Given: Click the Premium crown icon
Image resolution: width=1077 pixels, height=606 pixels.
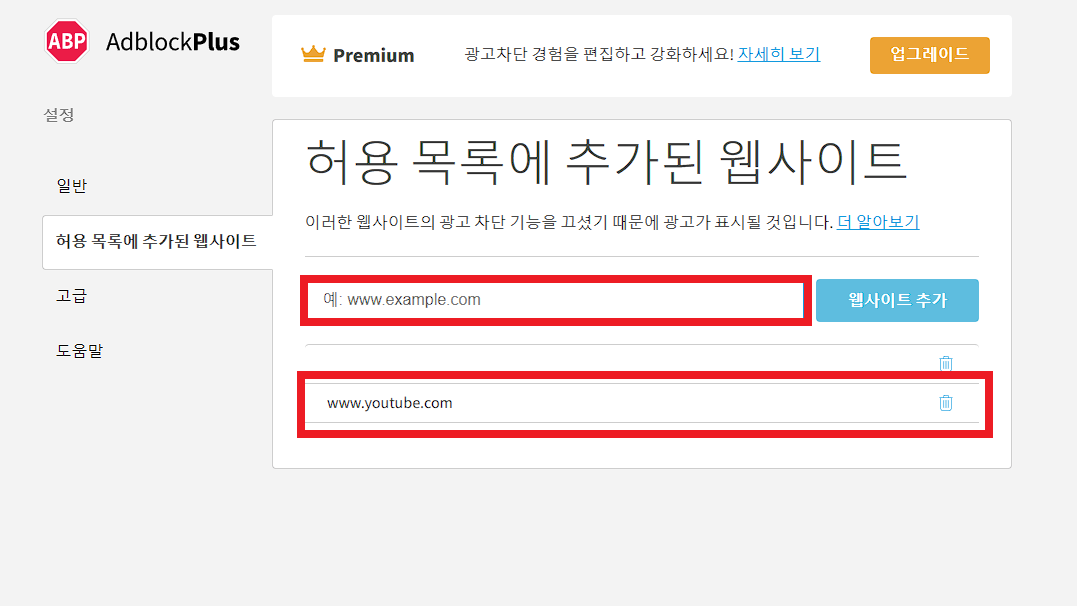Looking at the screenshot, I should point(313,54).
